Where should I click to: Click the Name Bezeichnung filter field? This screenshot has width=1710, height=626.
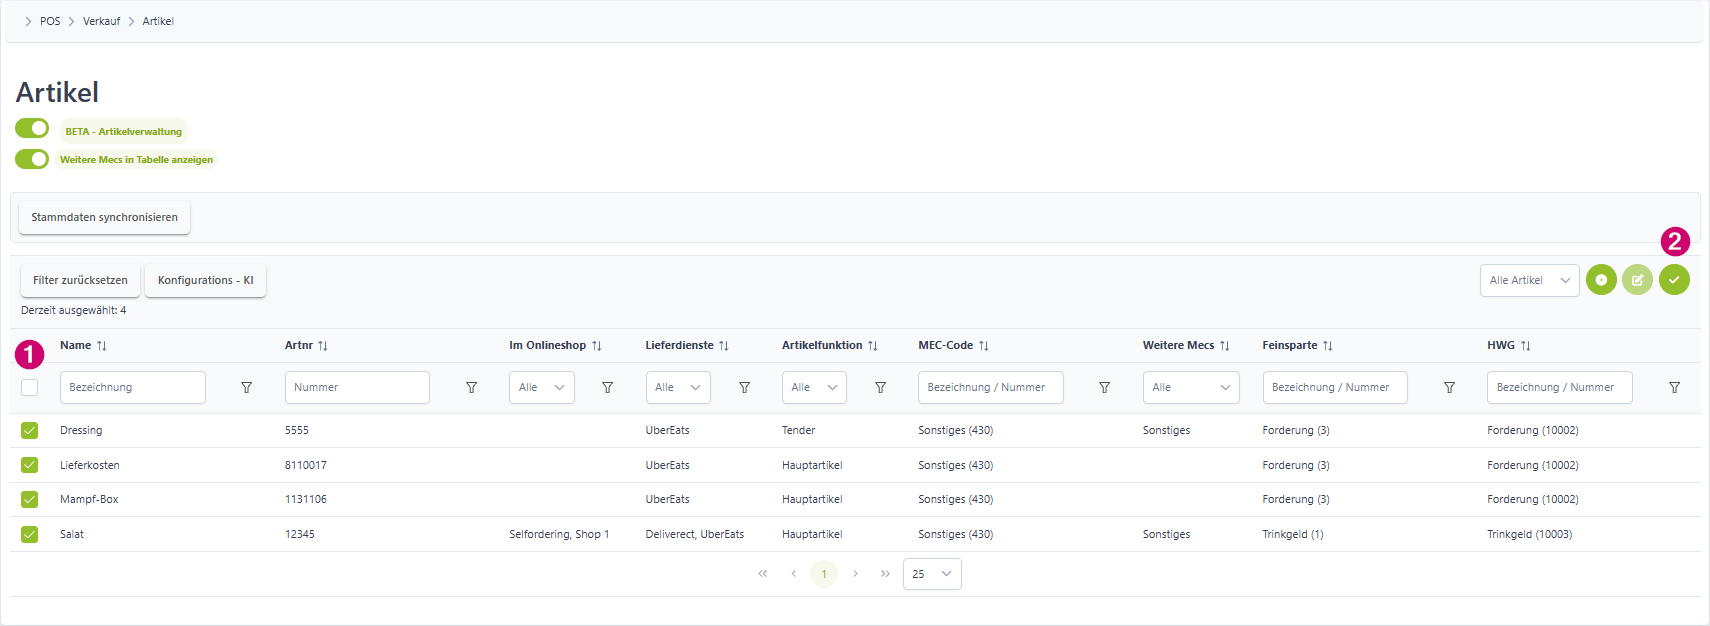[x=133, y=387]
